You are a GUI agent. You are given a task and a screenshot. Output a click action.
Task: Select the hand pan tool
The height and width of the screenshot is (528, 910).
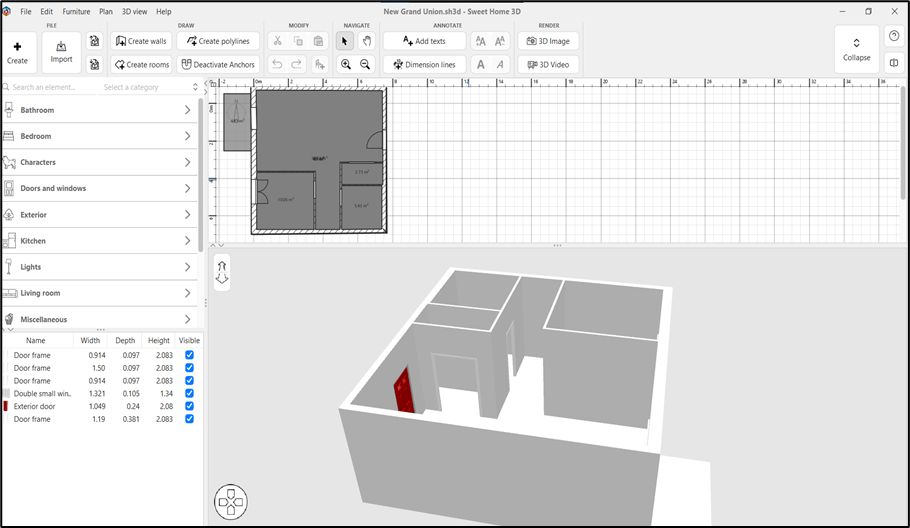366,41
